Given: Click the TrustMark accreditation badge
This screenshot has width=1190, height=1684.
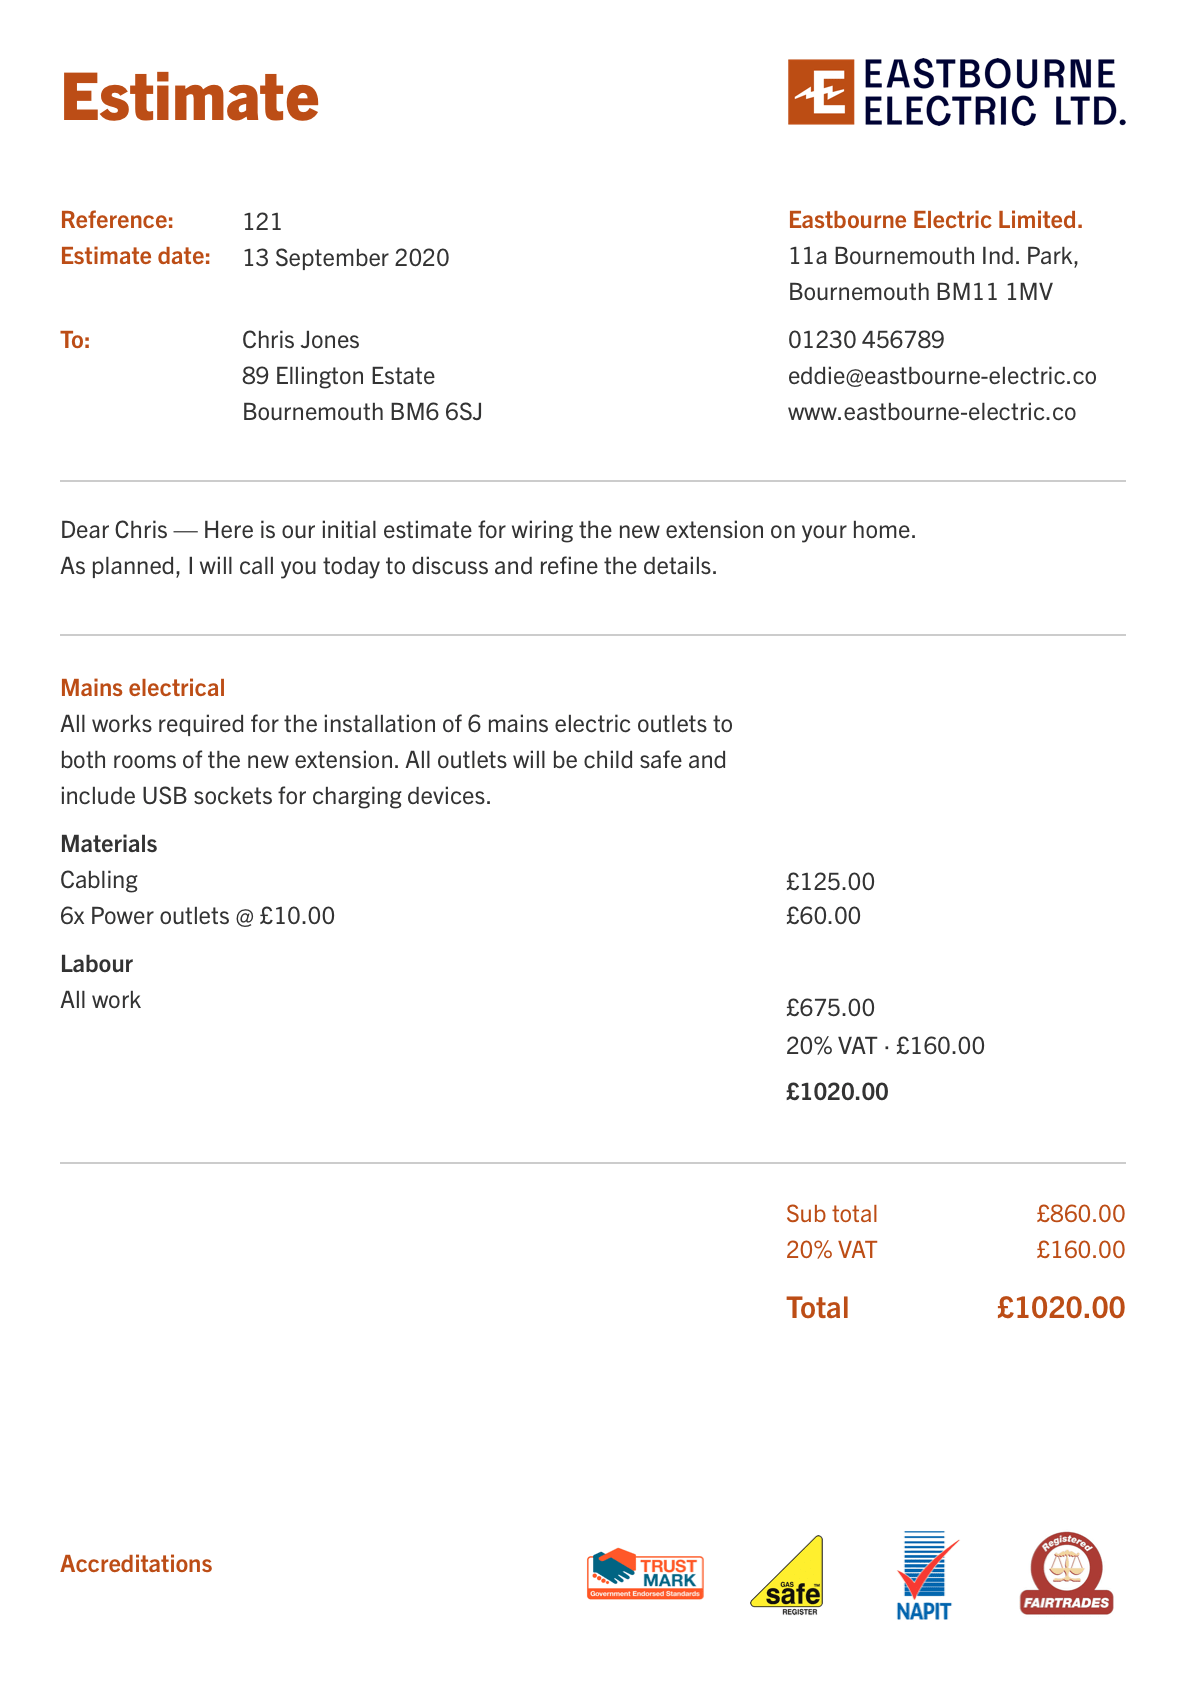Looking at the screenshot, I should tap(645, 1574).
